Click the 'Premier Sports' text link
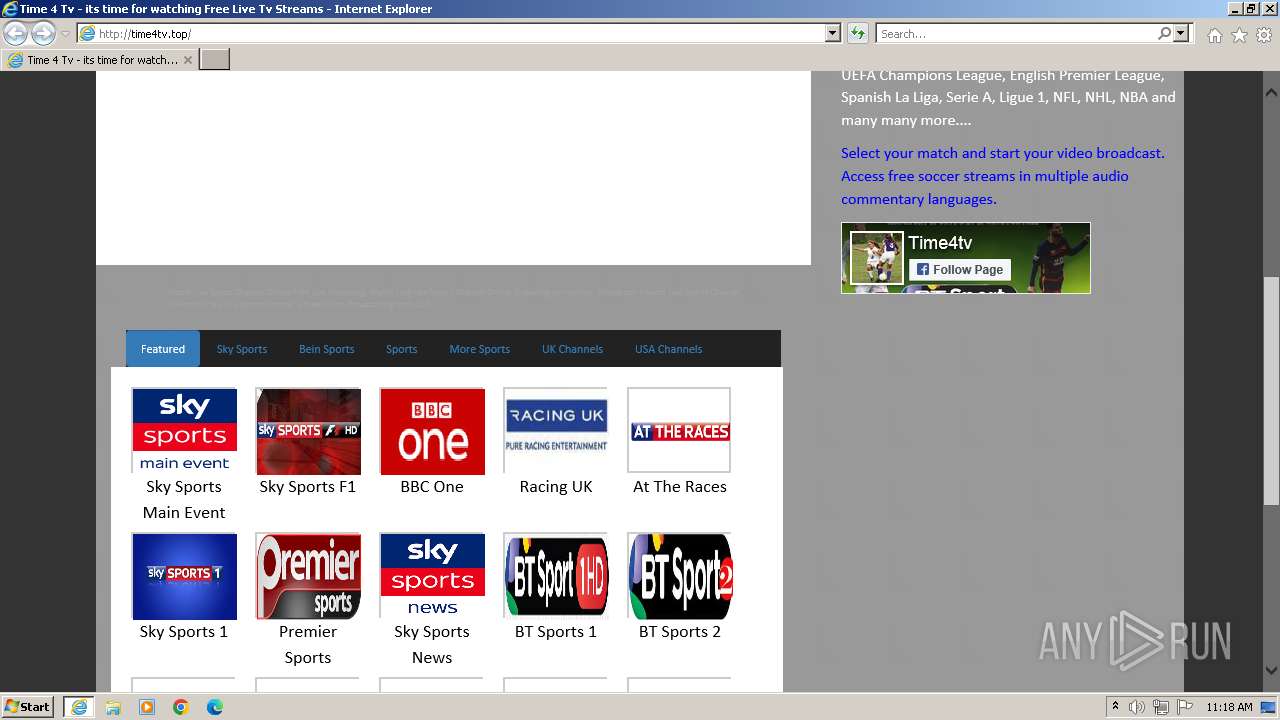The image size is (1280, 720). point(308,644)
